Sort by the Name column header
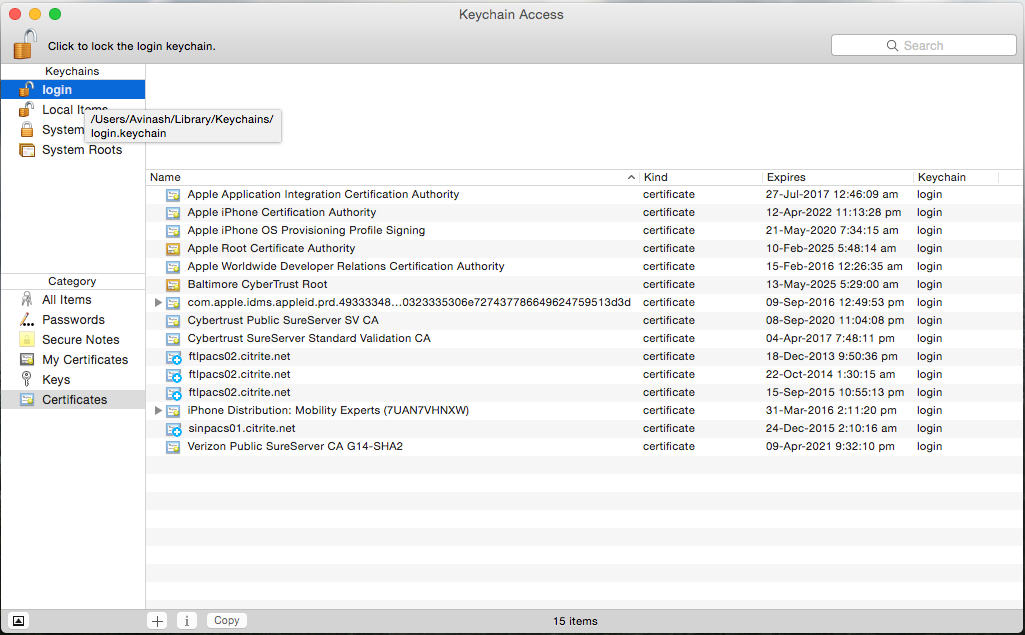Screen dimensions: 1025x635 [390, 177]
